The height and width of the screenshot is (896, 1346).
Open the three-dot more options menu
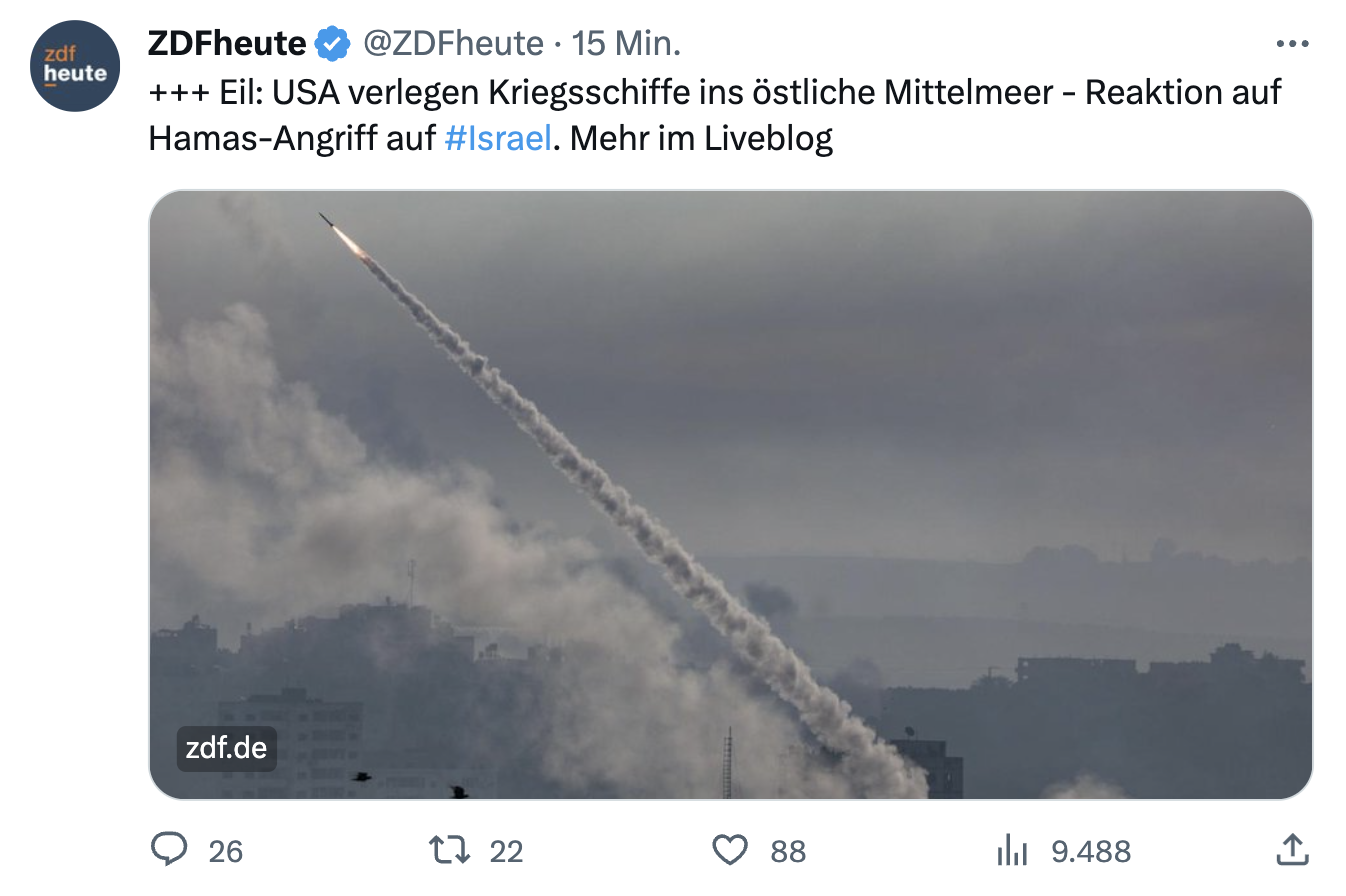(x=1293, y=44)
